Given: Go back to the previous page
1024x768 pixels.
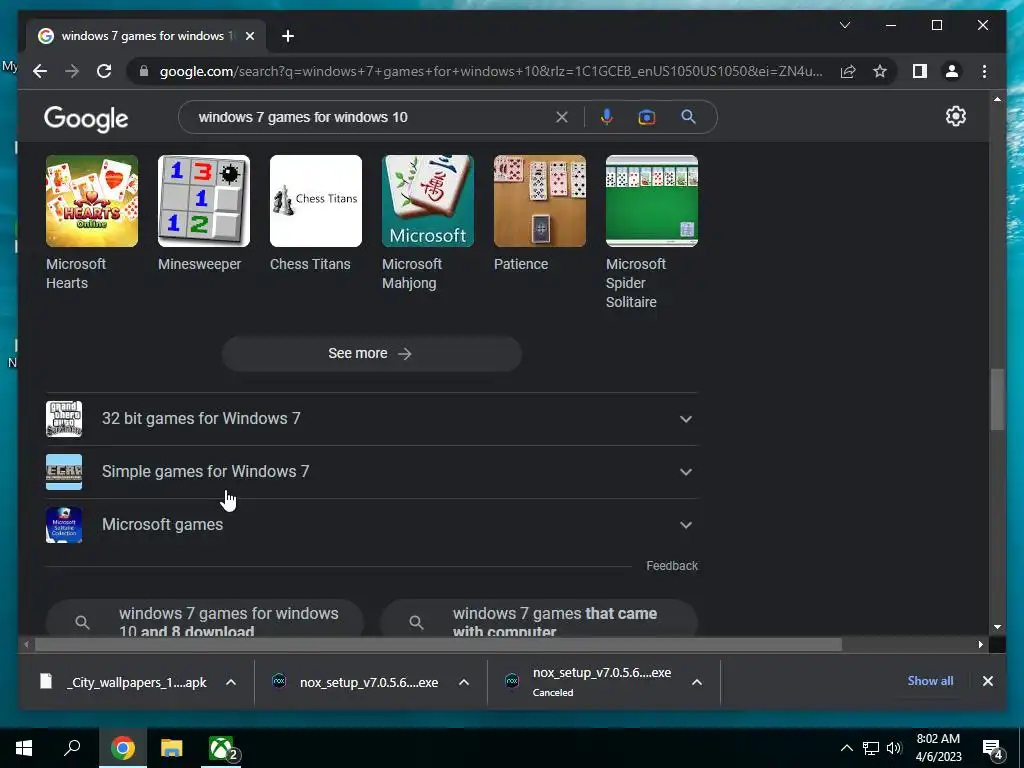Looking at the screenshot, I should tap(40, 71).
